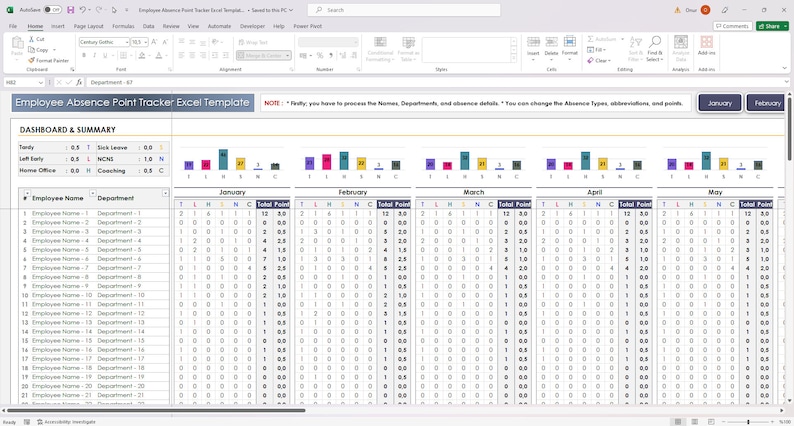The image size is (794, 426).
Task: Open the font size 10,5 dropdown
Action: click(145, 42)
